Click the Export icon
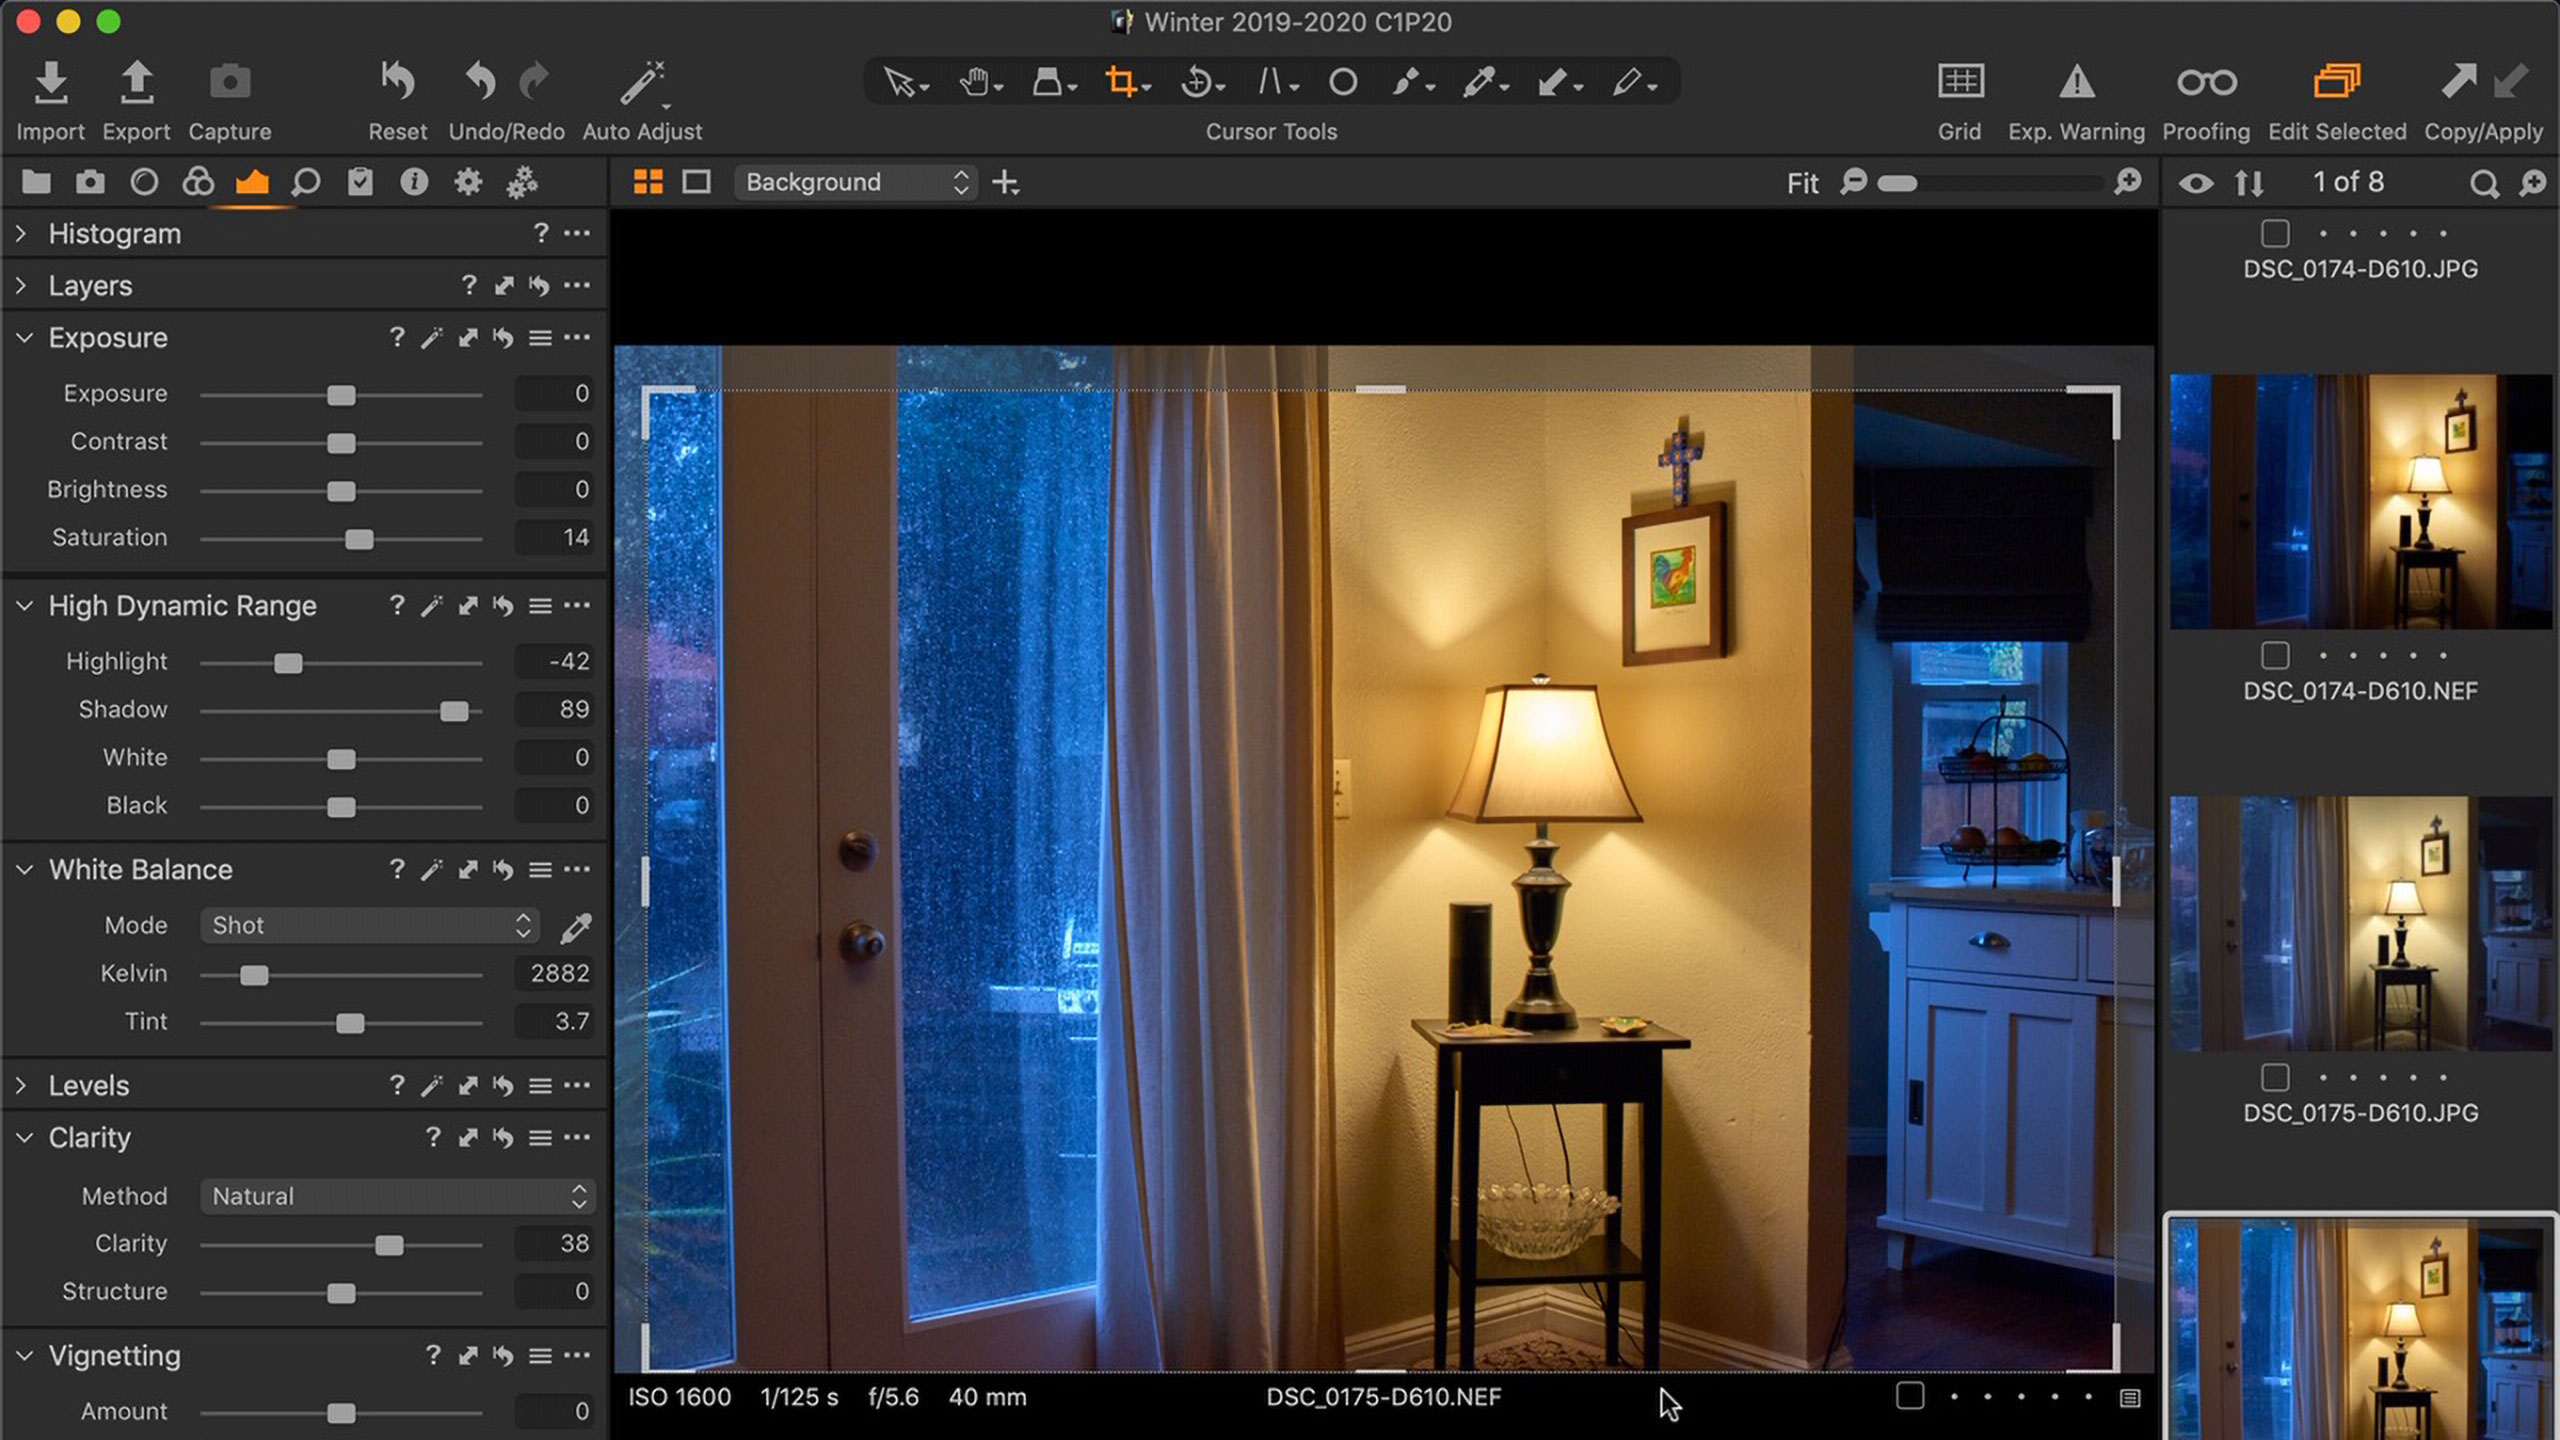Screen dimensions: 2560x1440 click(136, 84)
